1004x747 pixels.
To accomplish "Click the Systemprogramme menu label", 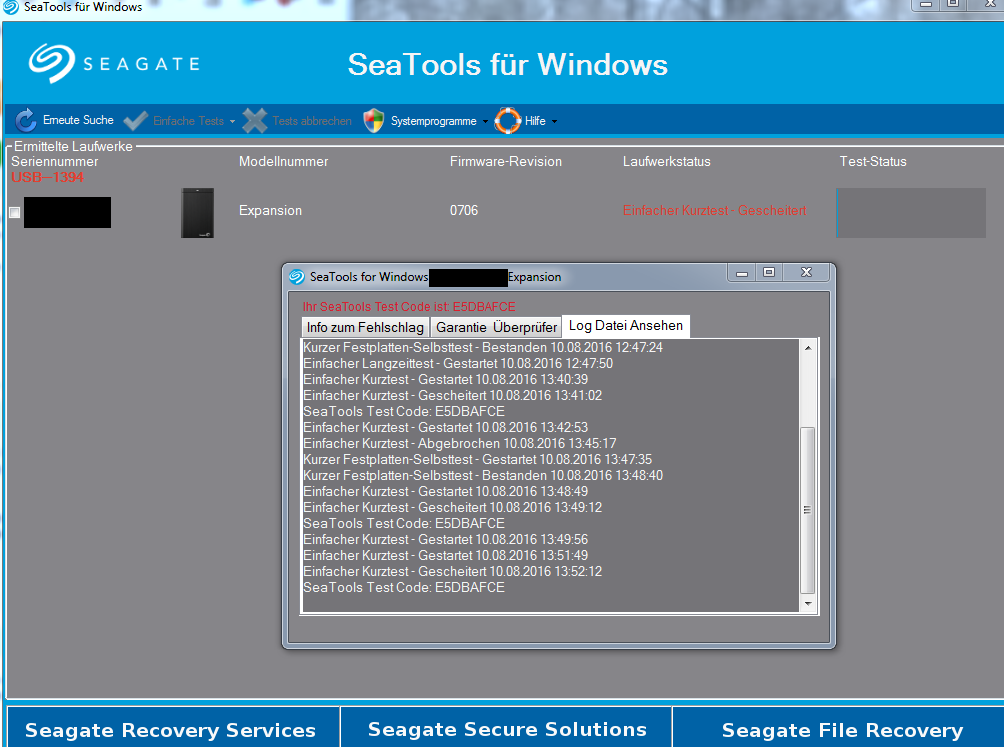I will pos(433,121).
